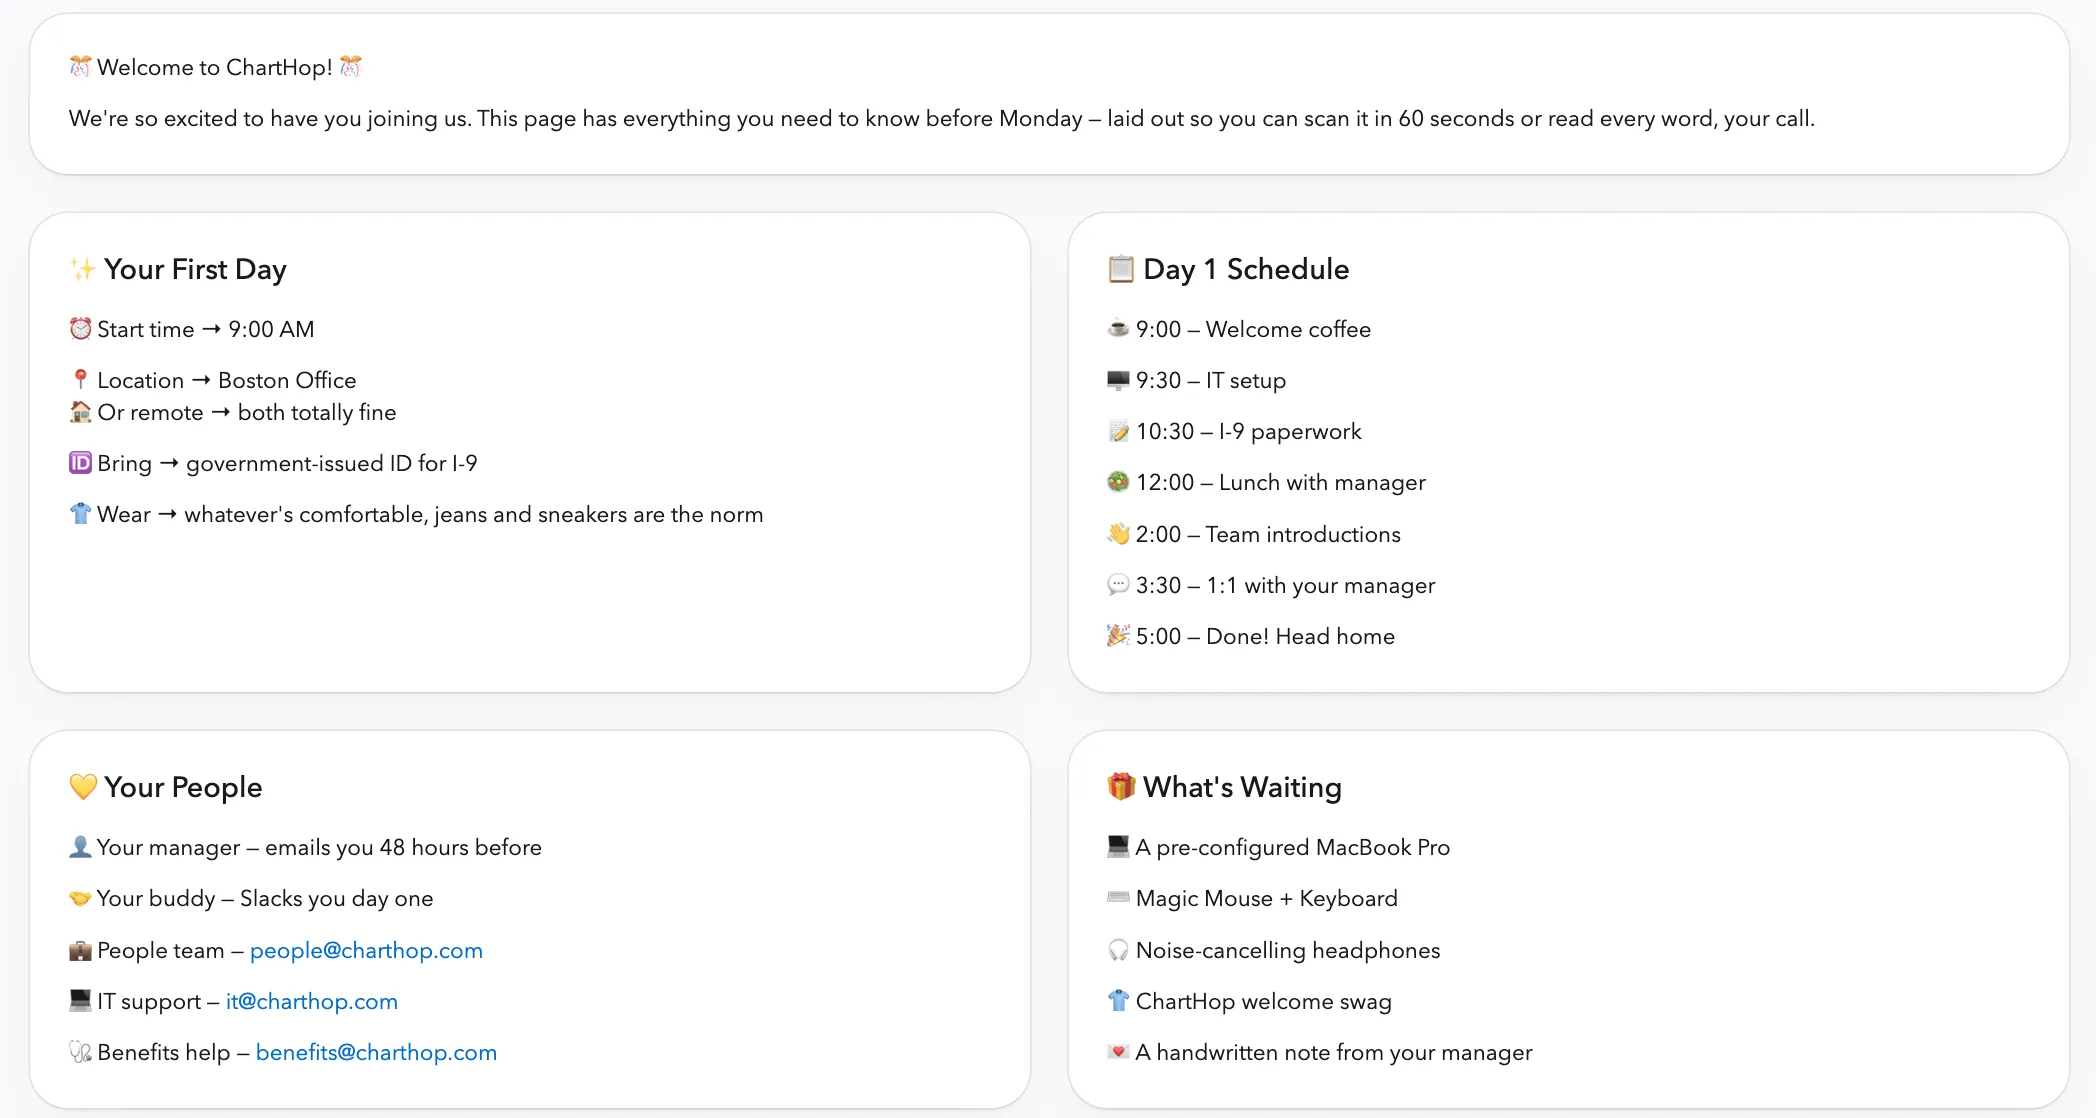Image resolution: width=2096 pixels, height=1118 pixels.
Task: Click the sparkles icon beside Your First Day
Action: point(83,269)
